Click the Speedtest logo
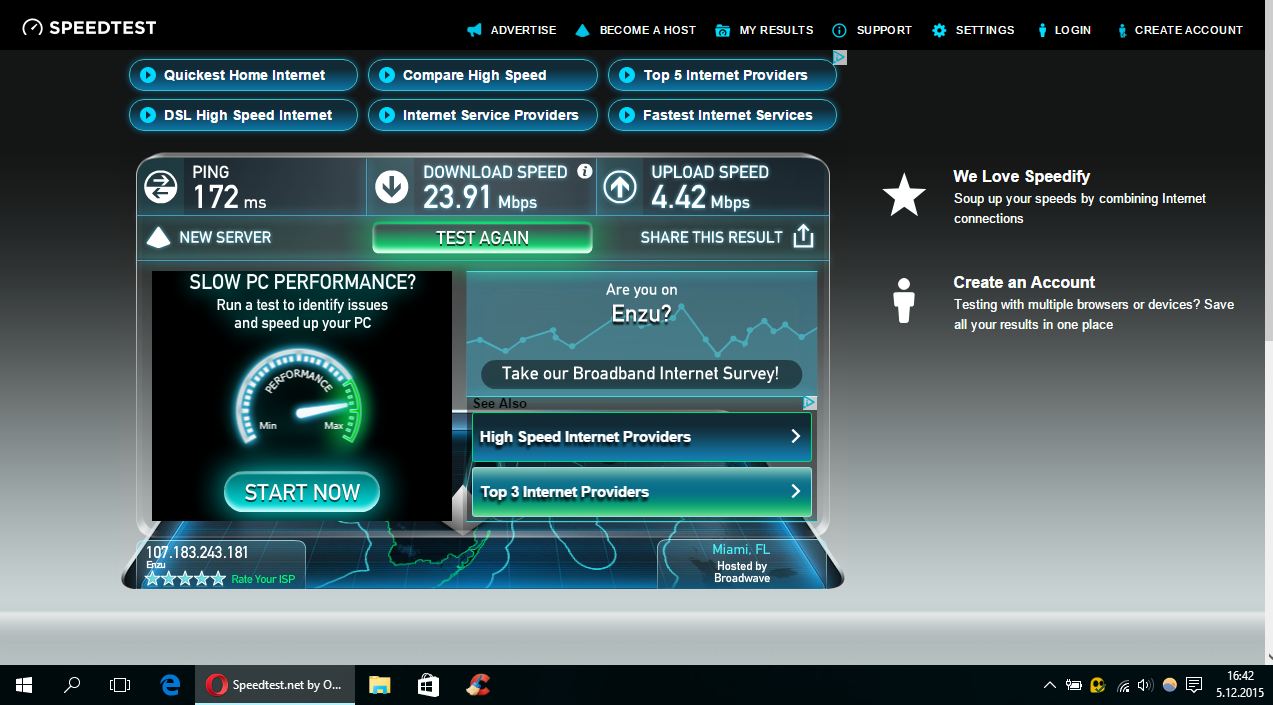 click(89, 28)
